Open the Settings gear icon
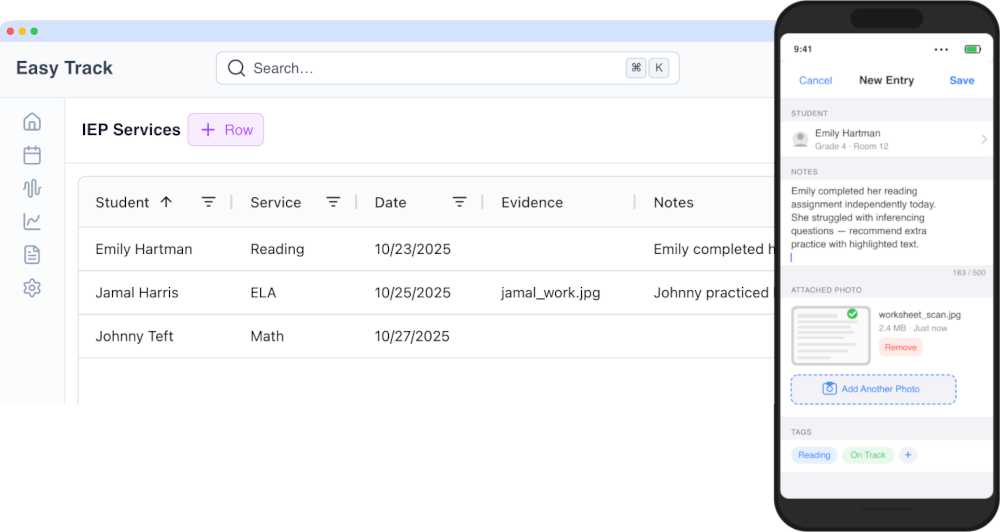This screenshot has height=532, width=1000. click(32, 288)
